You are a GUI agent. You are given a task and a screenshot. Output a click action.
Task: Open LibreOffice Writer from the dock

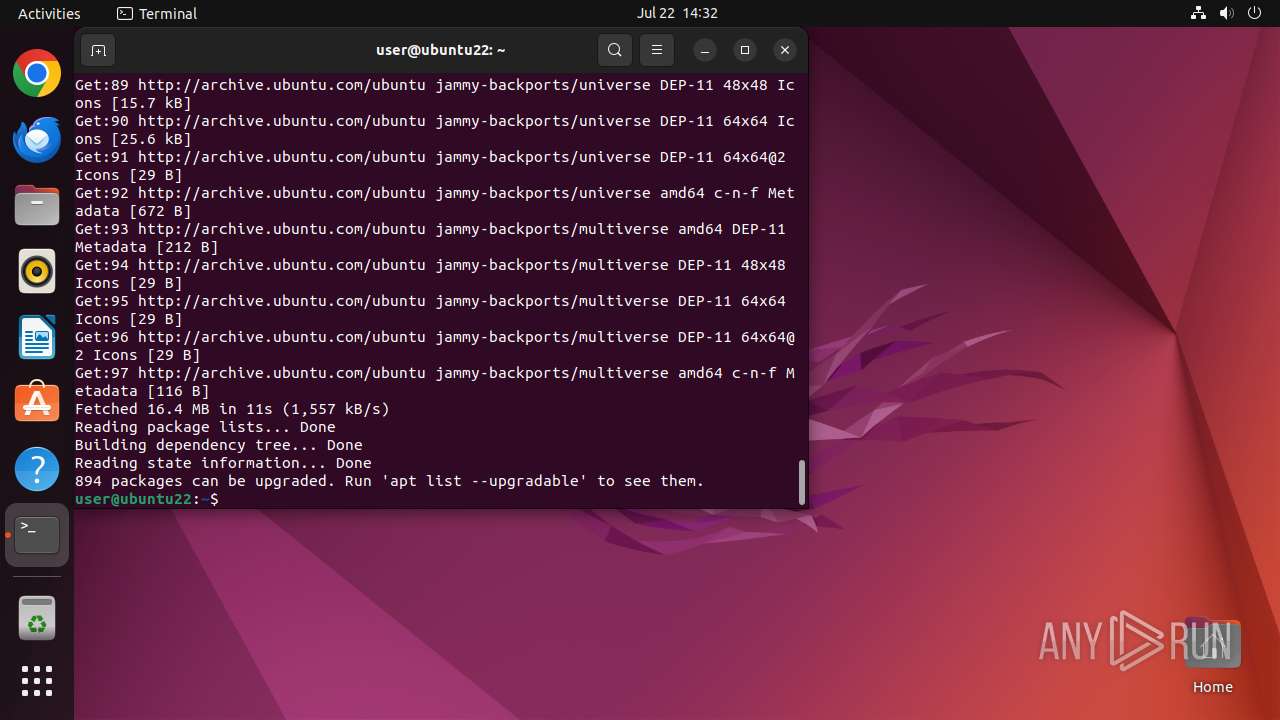point(37,337)
